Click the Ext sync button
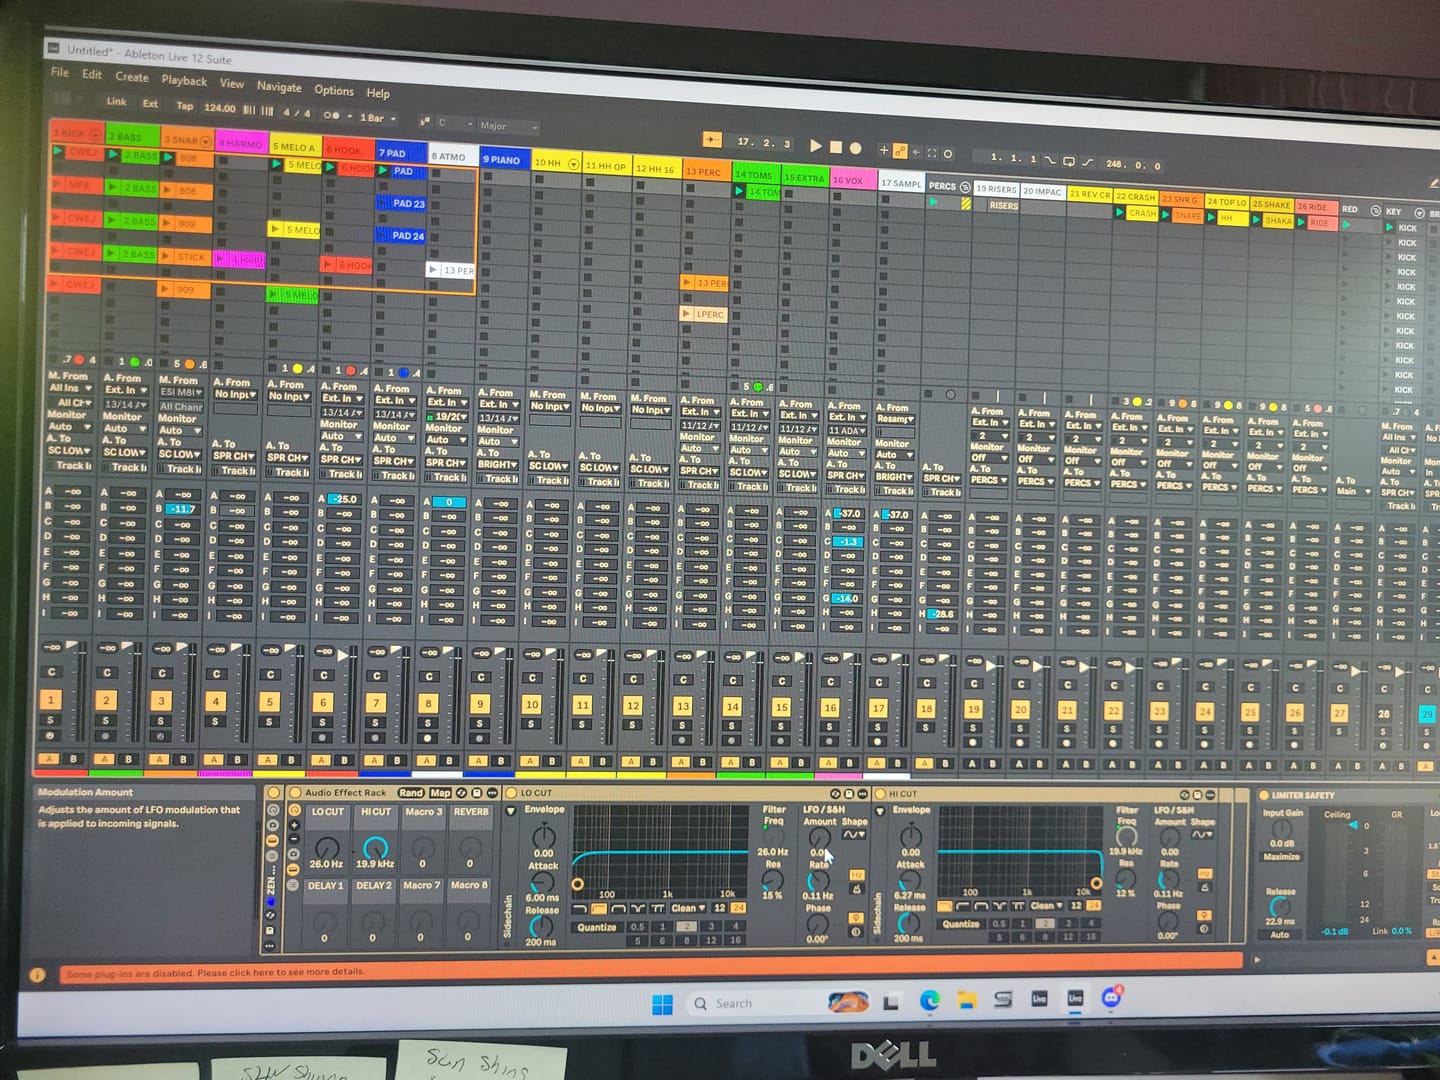 click(x=150, y=104)
